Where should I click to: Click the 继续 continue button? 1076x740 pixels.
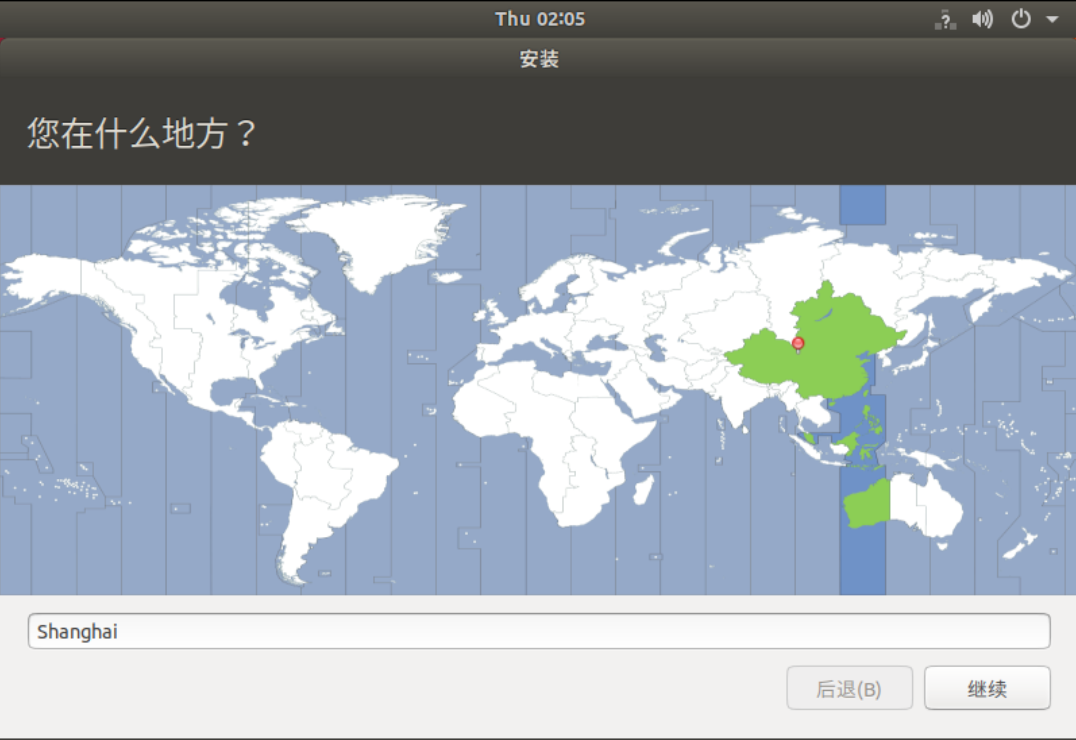pos(987,688)
